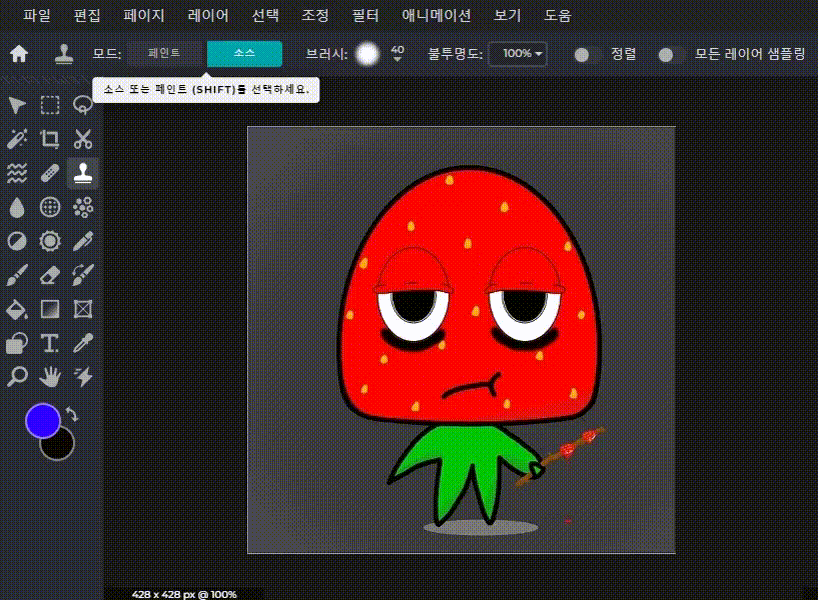Screen dimensions: 818x600
Task: Click the lightning bolt quick action icon
Action: pos(83,376)
